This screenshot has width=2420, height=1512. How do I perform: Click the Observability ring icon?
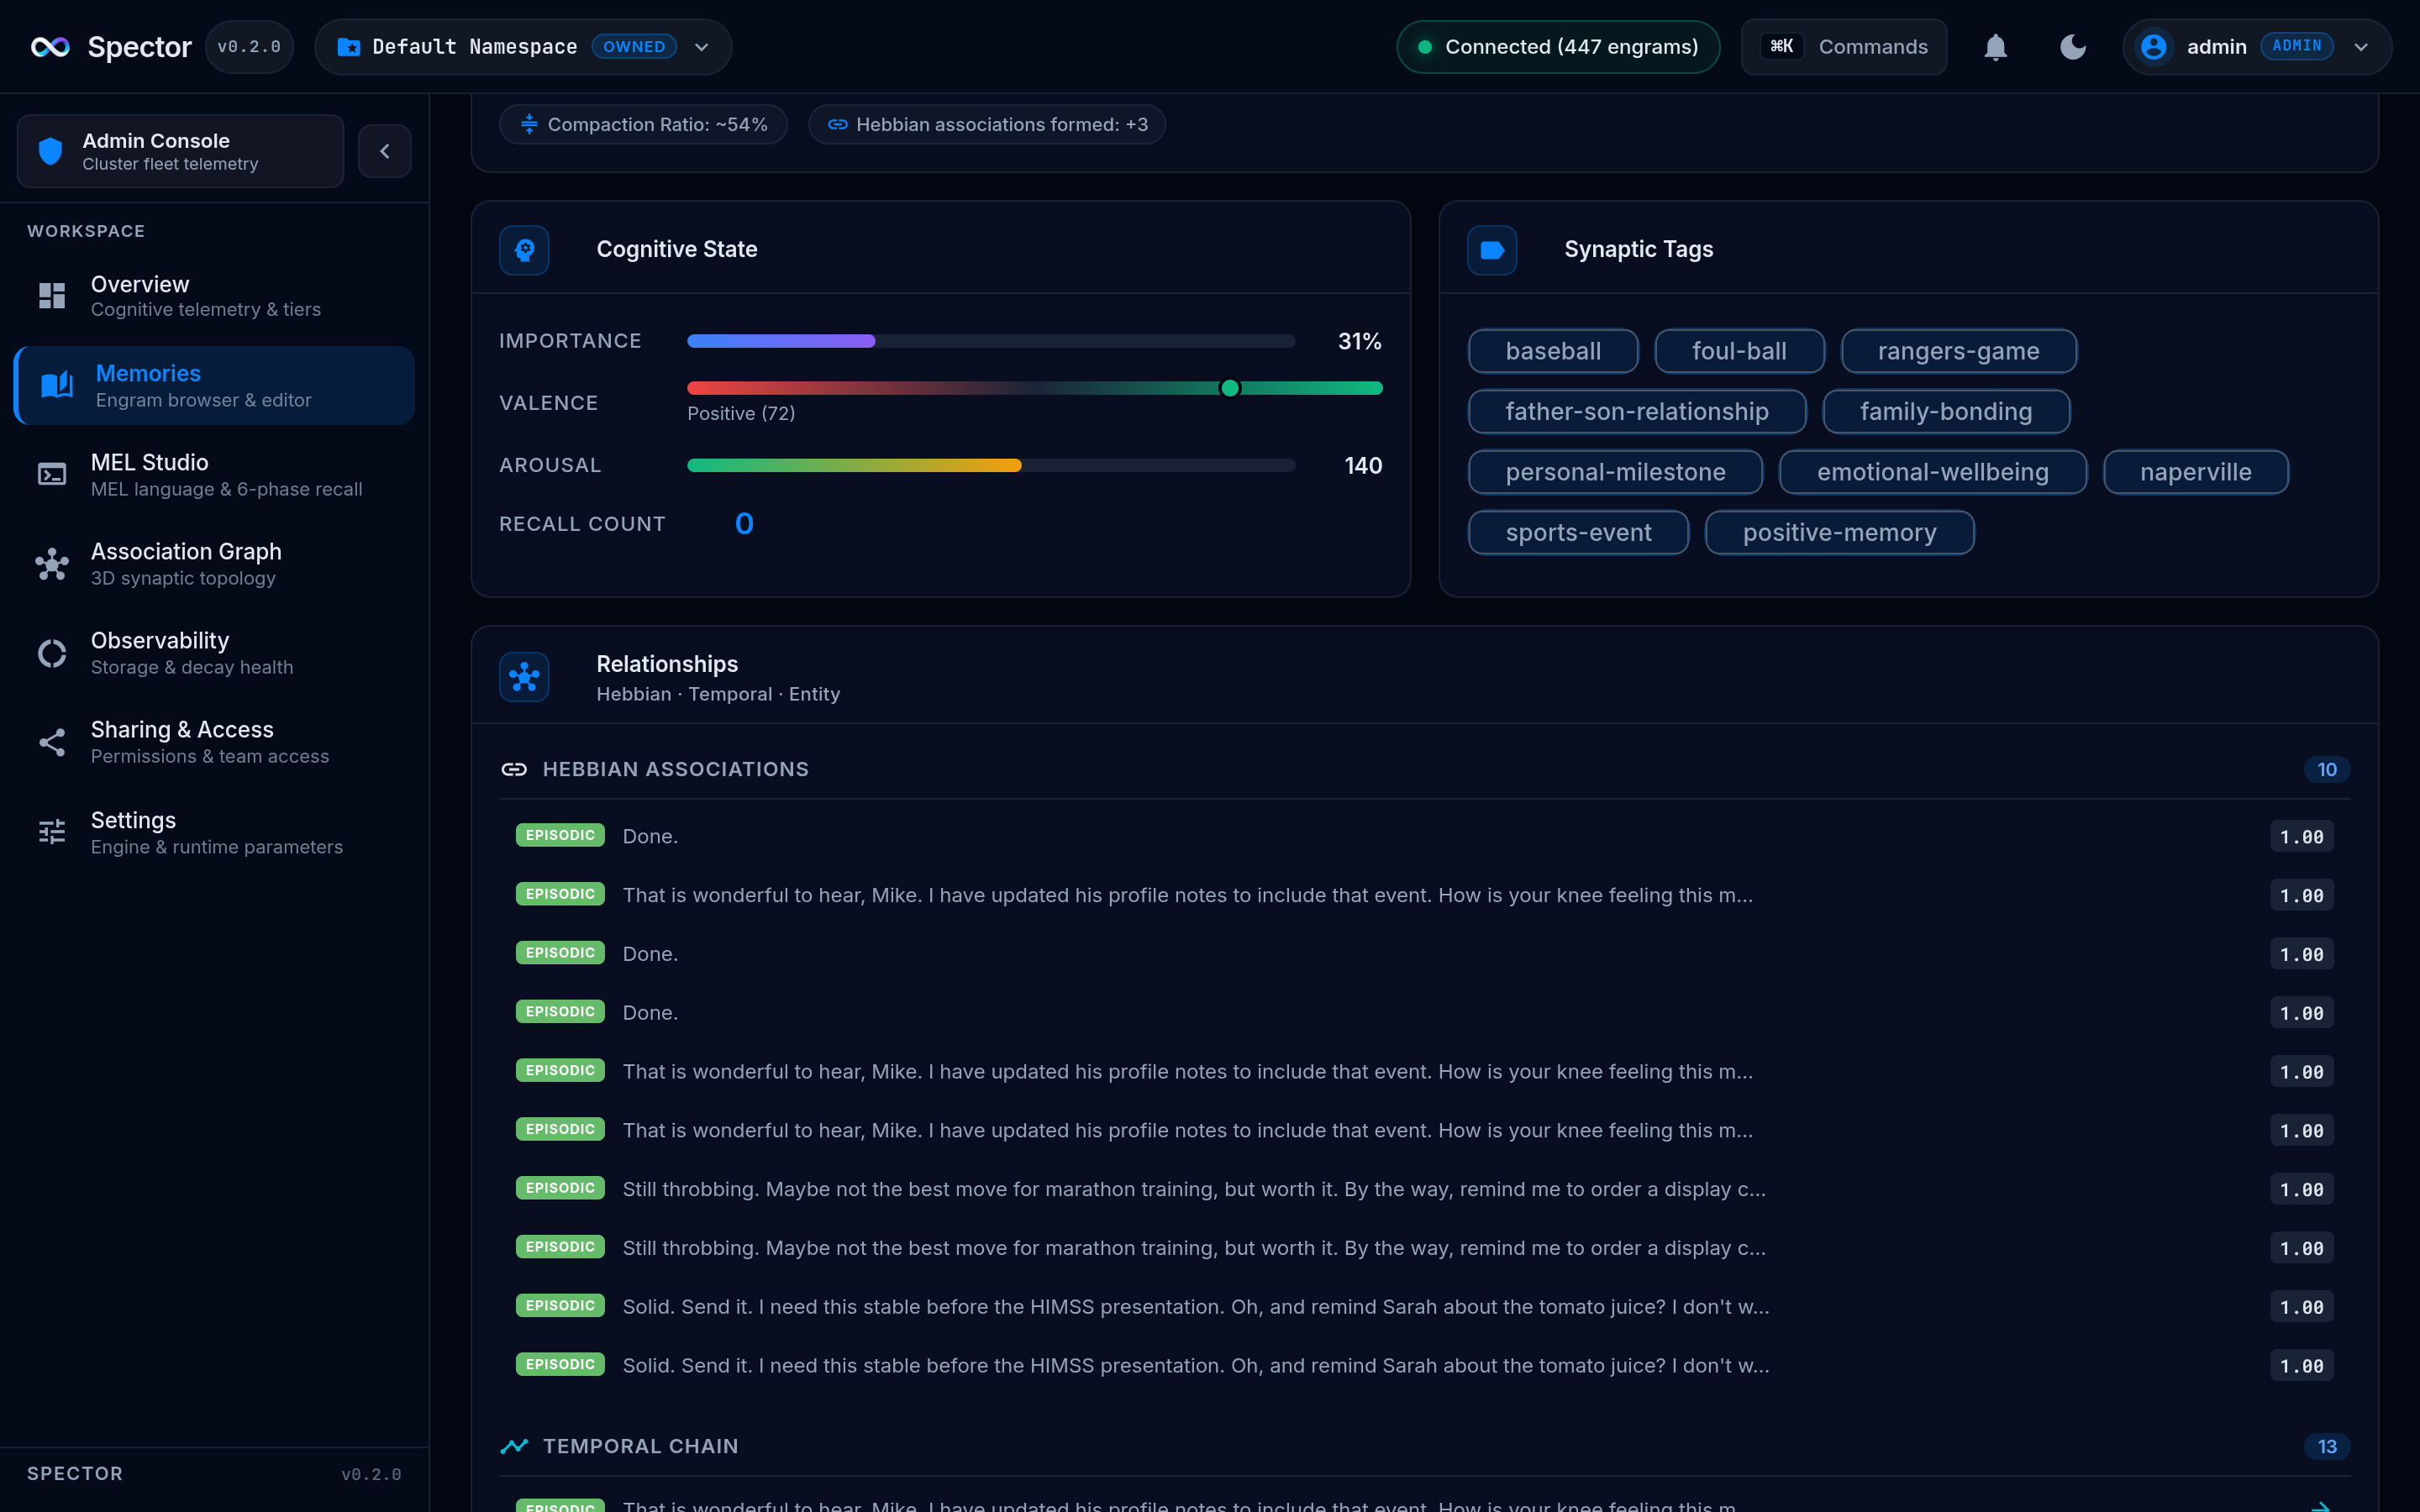coord(52,653)
